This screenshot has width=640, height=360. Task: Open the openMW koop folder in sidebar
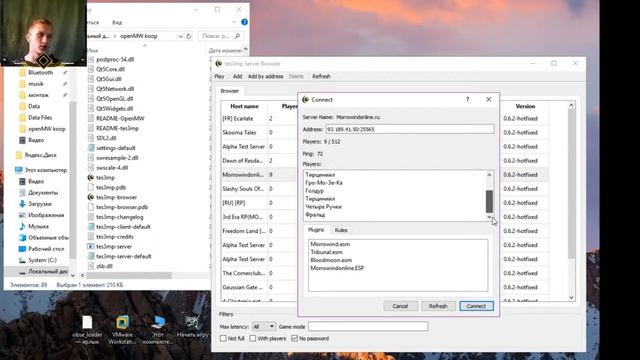click(46, 129)
